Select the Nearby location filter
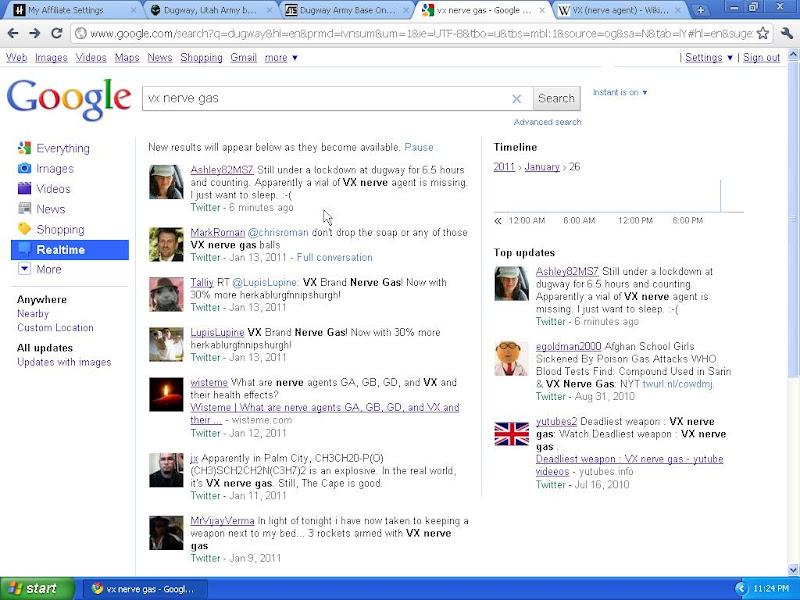The image size is (800, 600). [33, 314]
